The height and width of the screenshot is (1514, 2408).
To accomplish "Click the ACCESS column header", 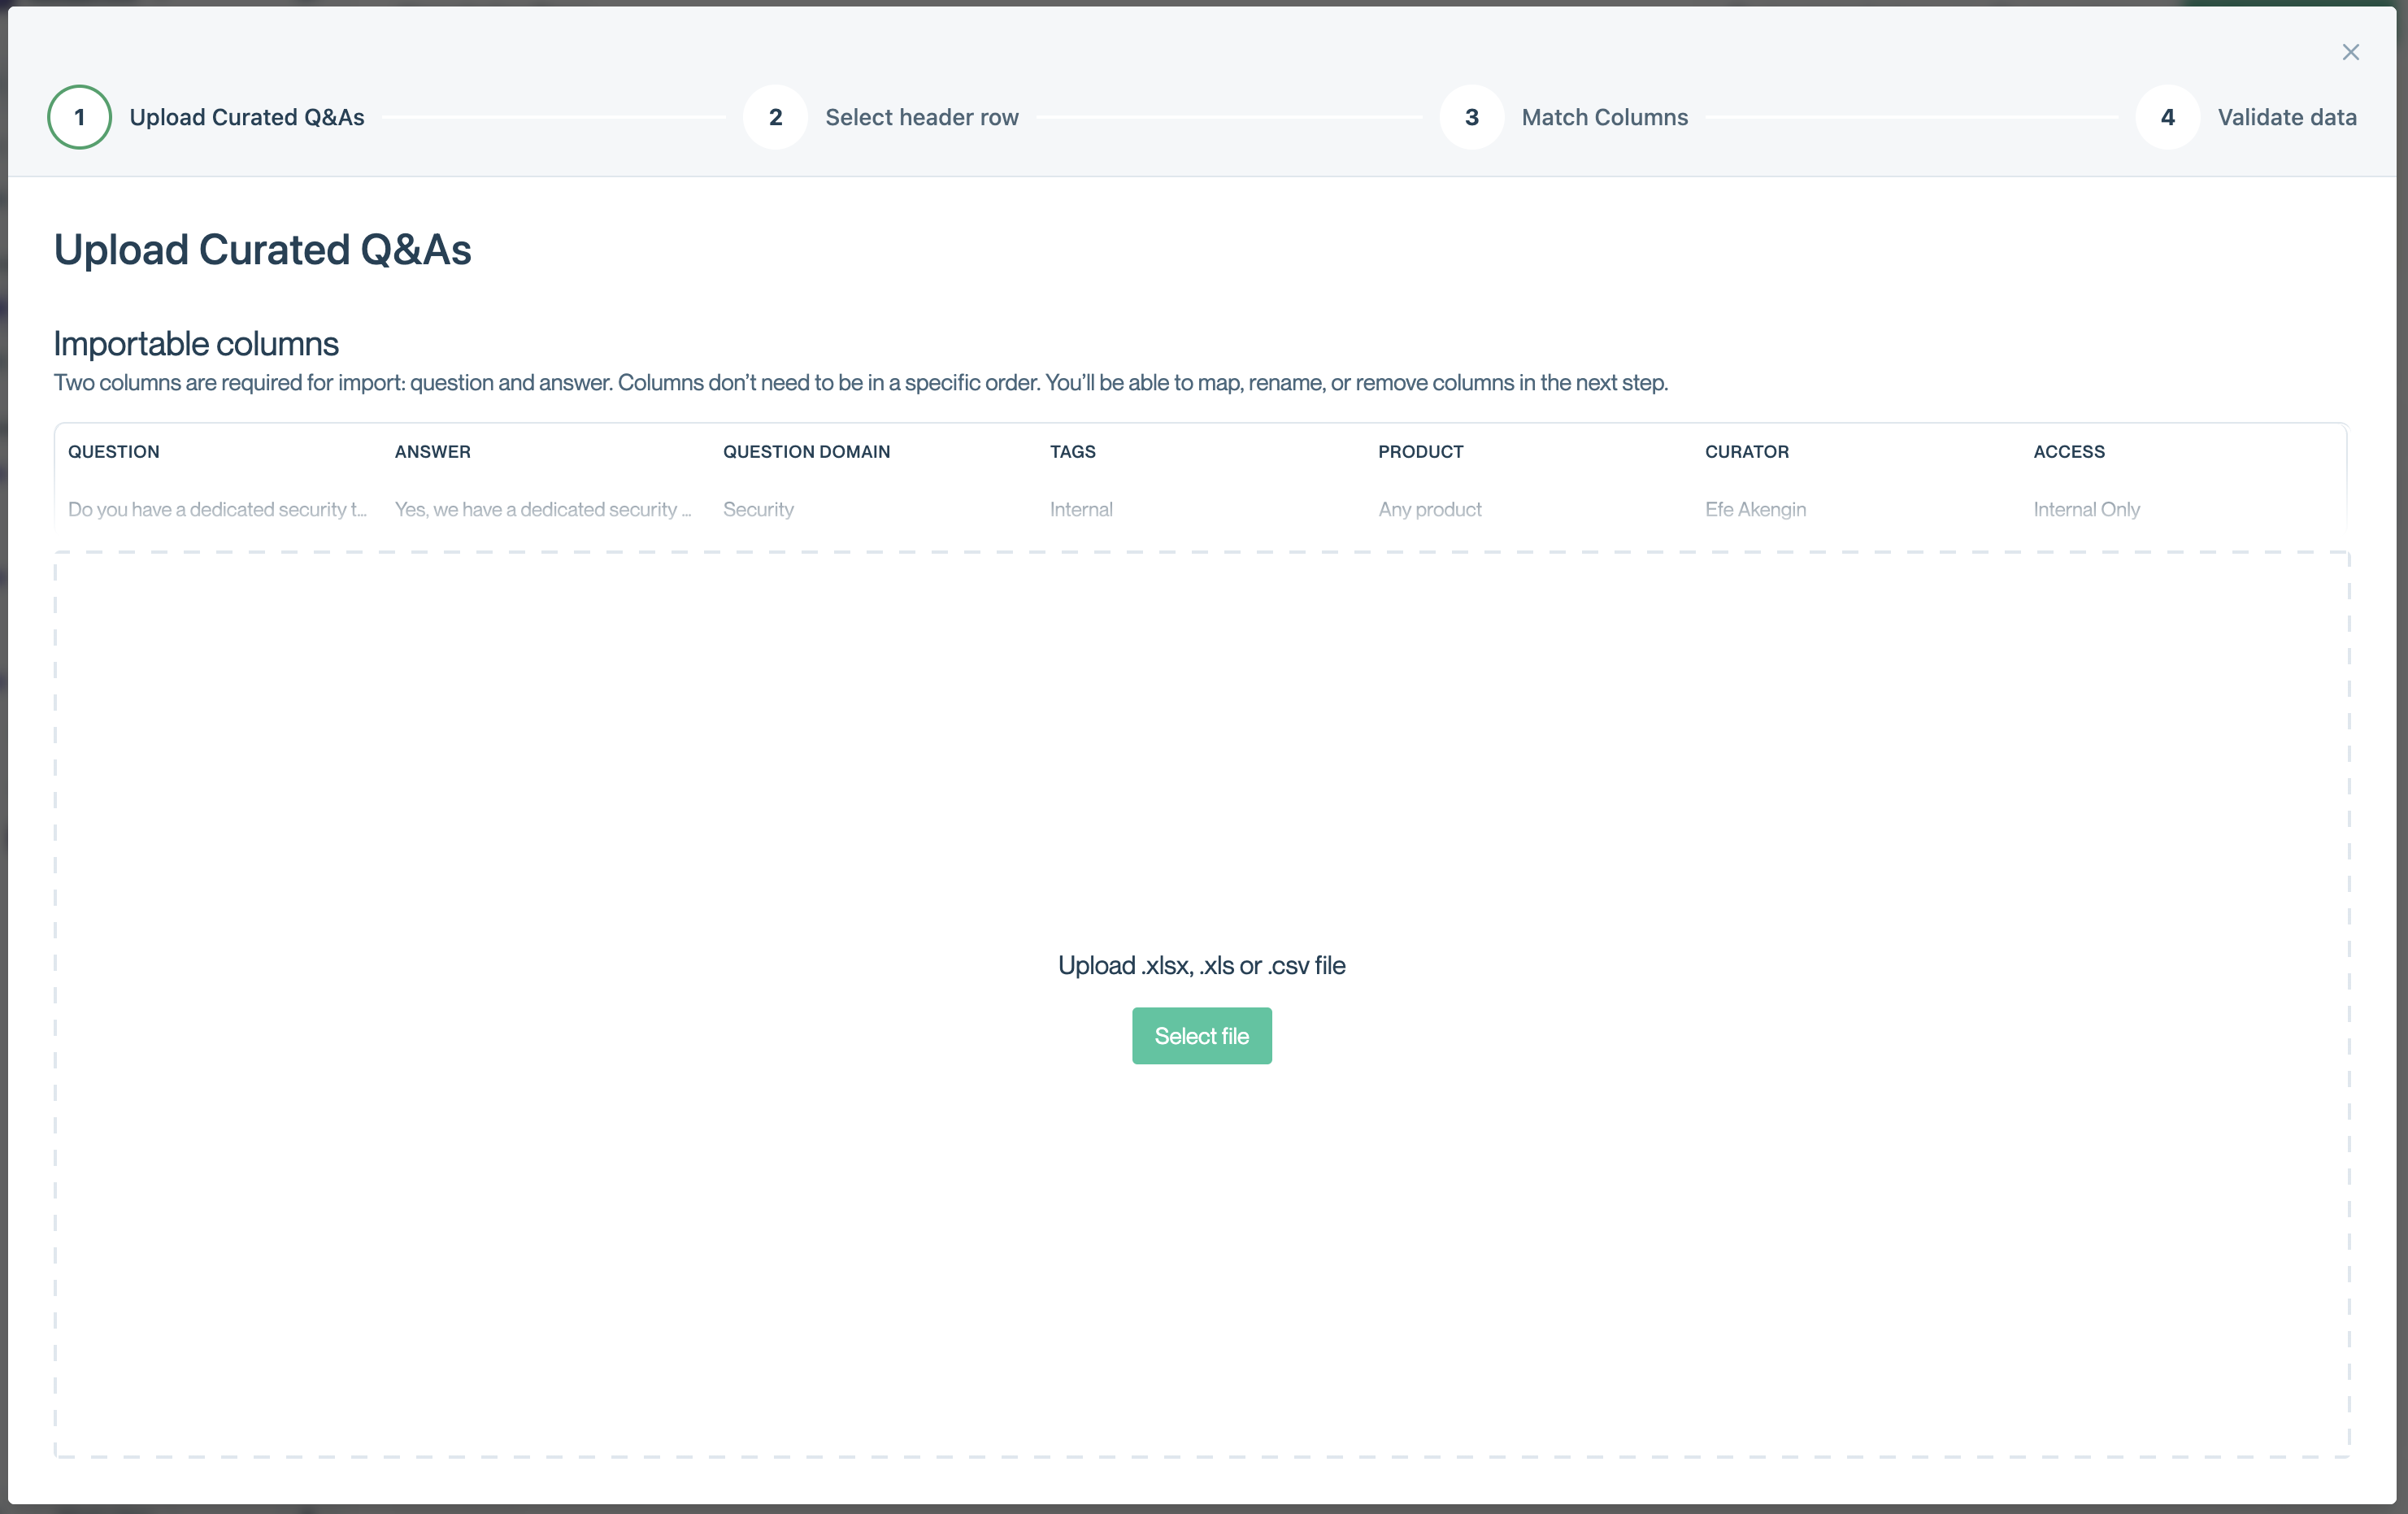I will (2068, 451).
